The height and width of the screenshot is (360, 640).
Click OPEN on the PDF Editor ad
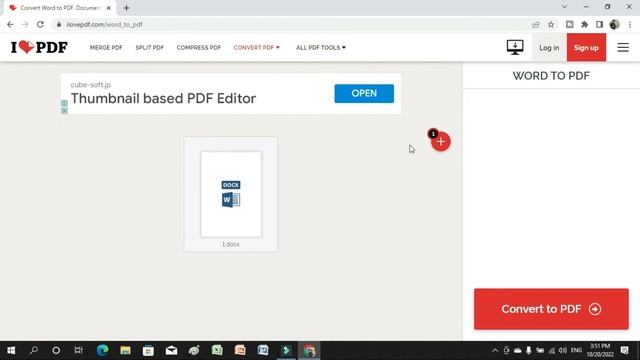coord(364,93)
